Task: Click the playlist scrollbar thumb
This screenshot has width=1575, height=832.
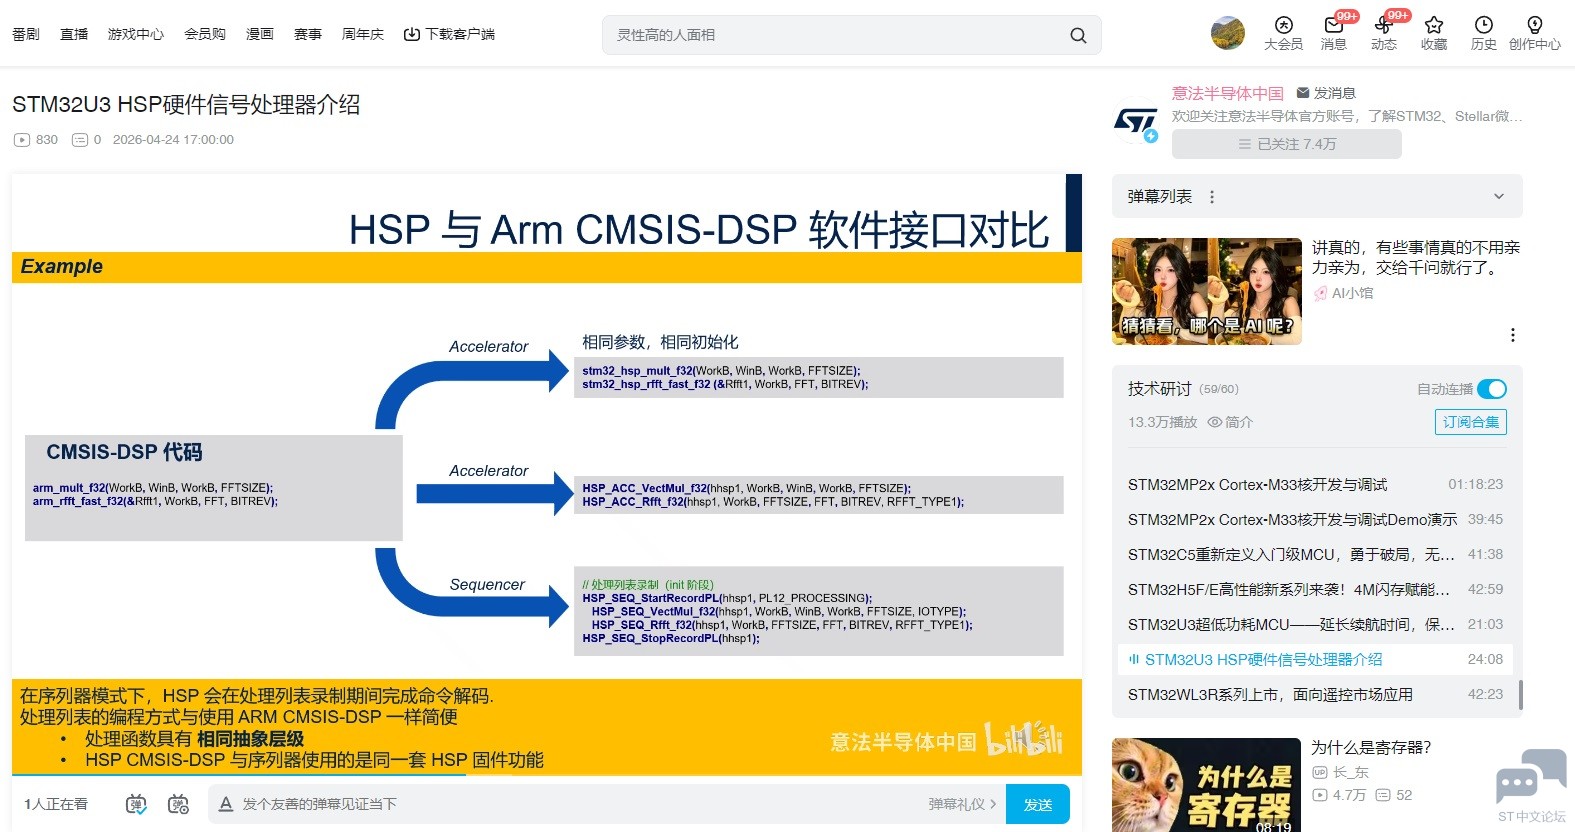Action: pyautogui.click(x=1520, y=695)
